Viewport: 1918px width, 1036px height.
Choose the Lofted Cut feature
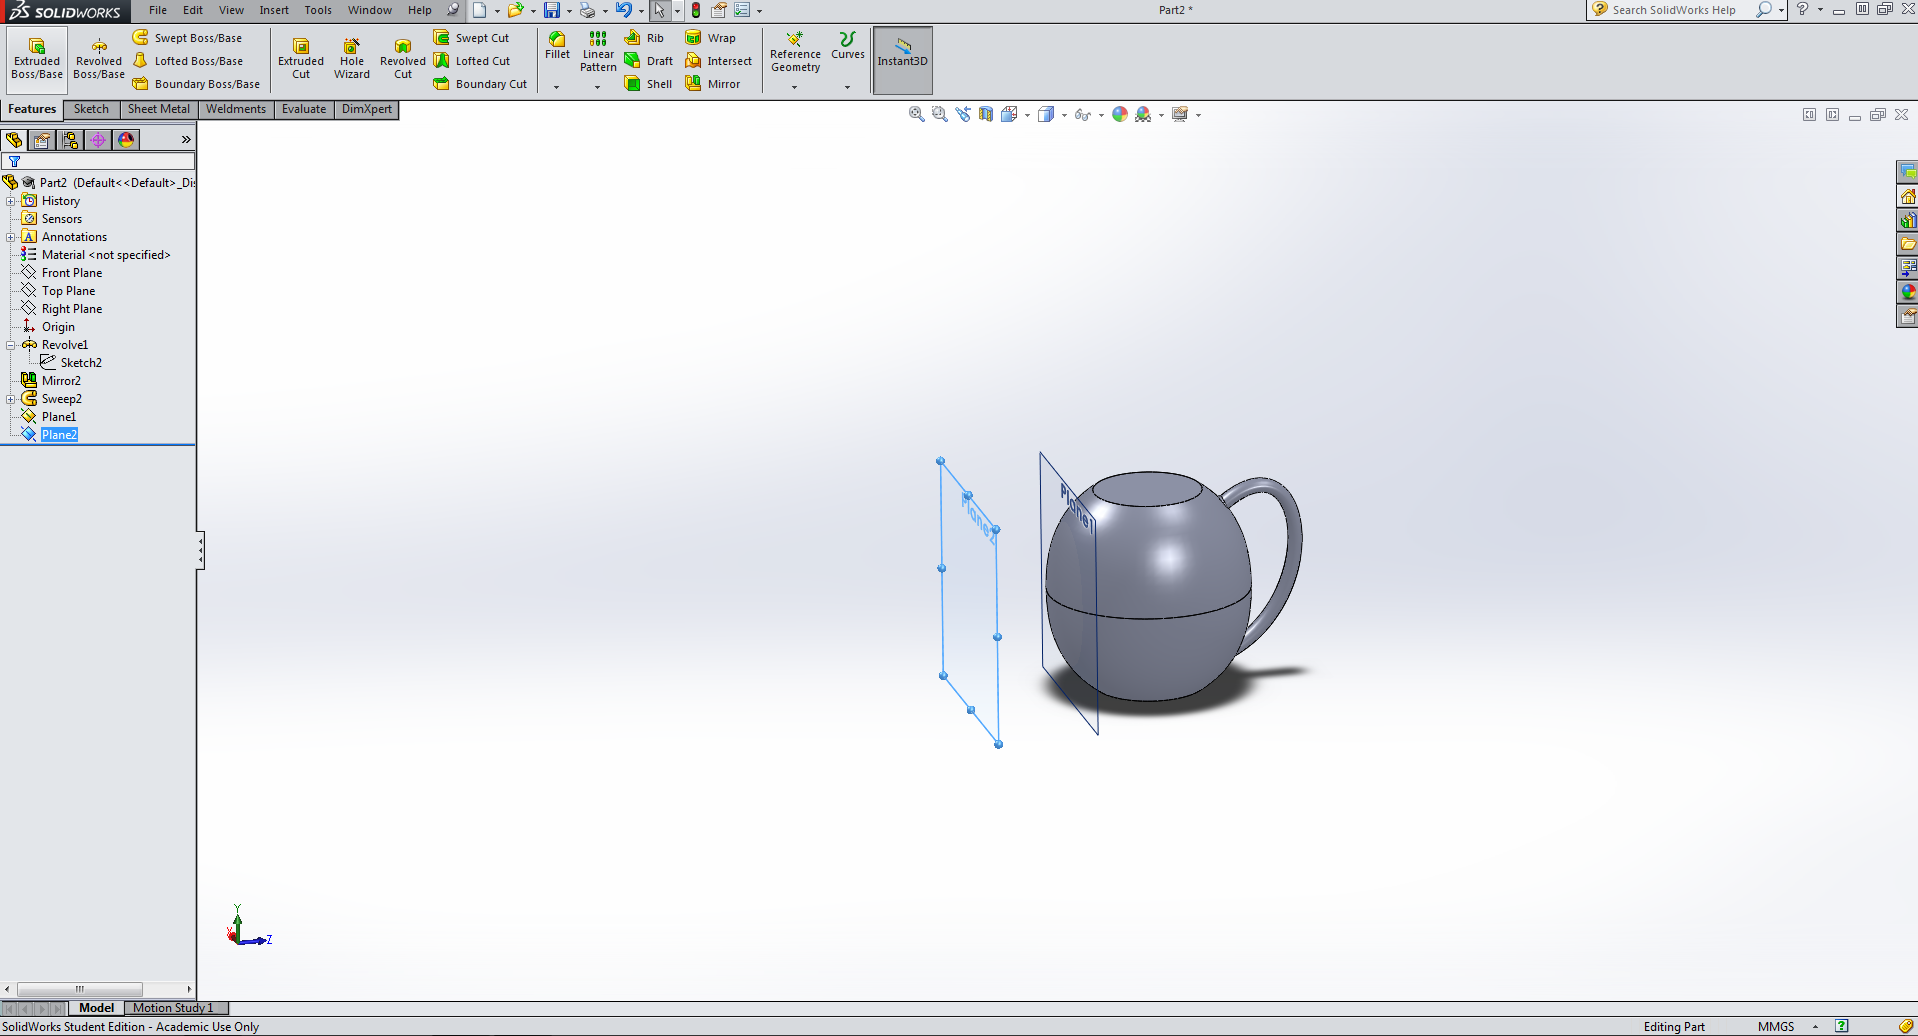click(x=472, y=61)
